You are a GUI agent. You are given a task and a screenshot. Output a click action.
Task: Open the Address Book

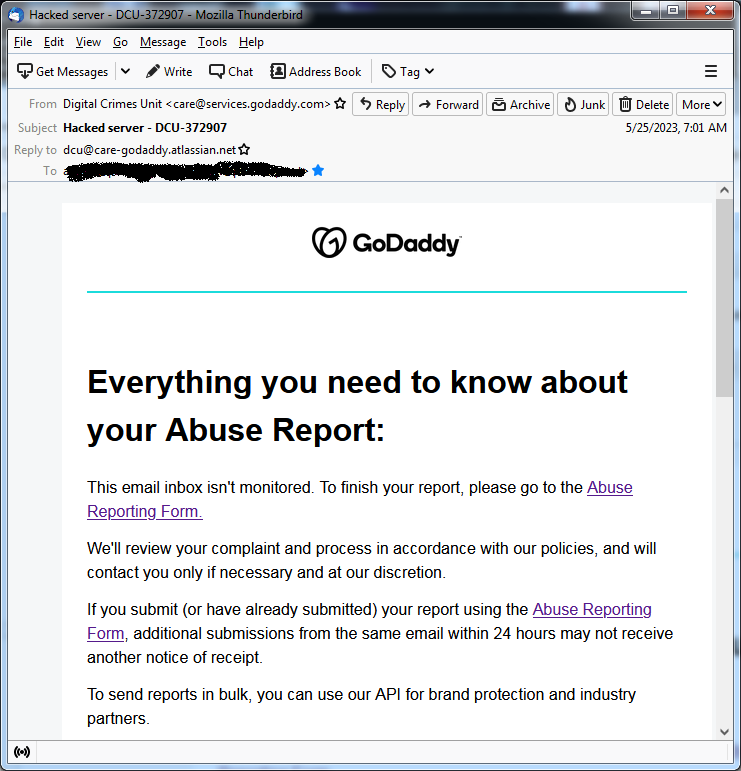pos(316,72)
